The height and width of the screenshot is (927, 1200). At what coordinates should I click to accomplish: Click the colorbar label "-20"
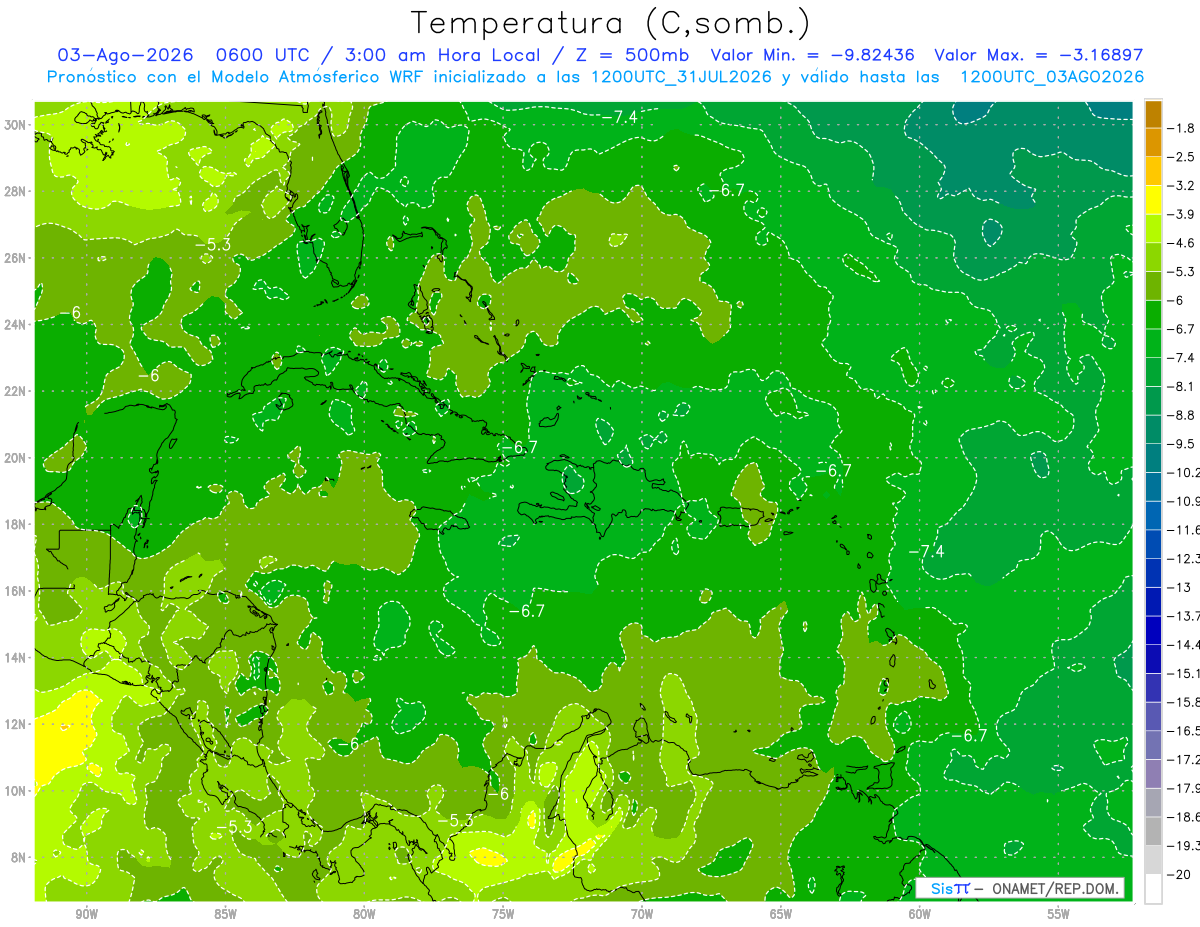click(x=1180, y=874)
